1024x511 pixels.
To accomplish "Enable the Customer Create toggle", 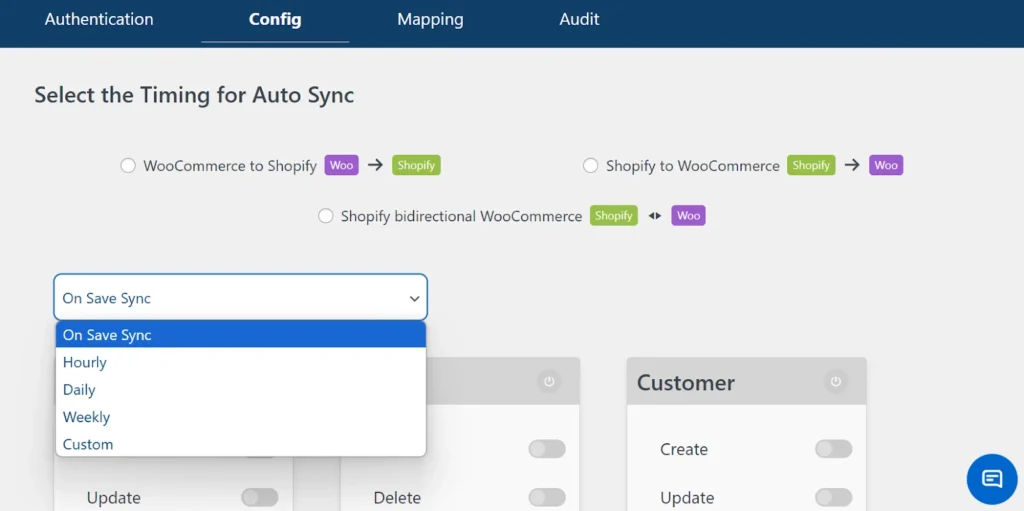I will click(833, 449).
